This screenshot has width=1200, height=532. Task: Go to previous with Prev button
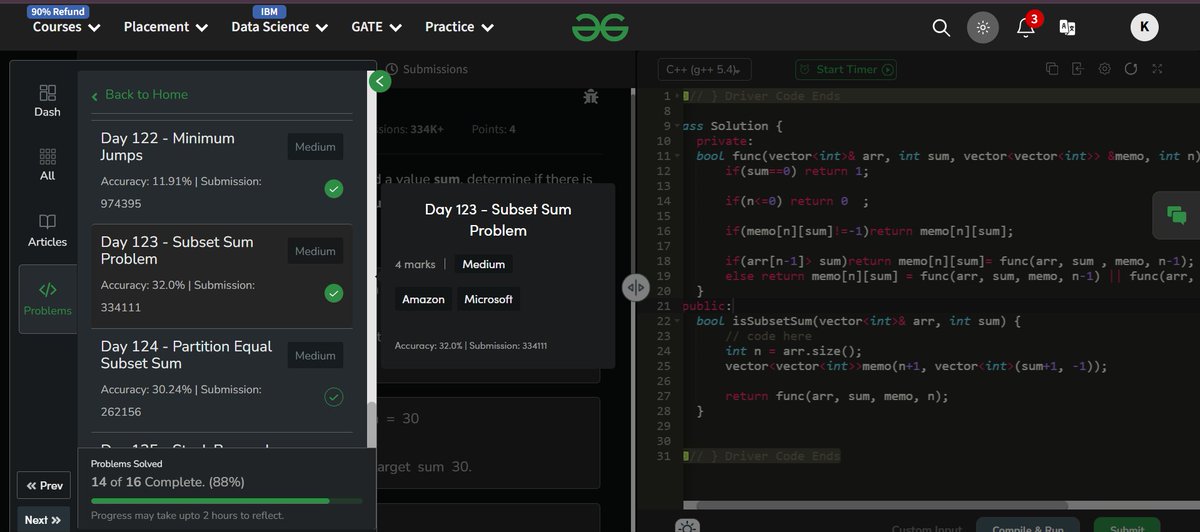[43, 486]
